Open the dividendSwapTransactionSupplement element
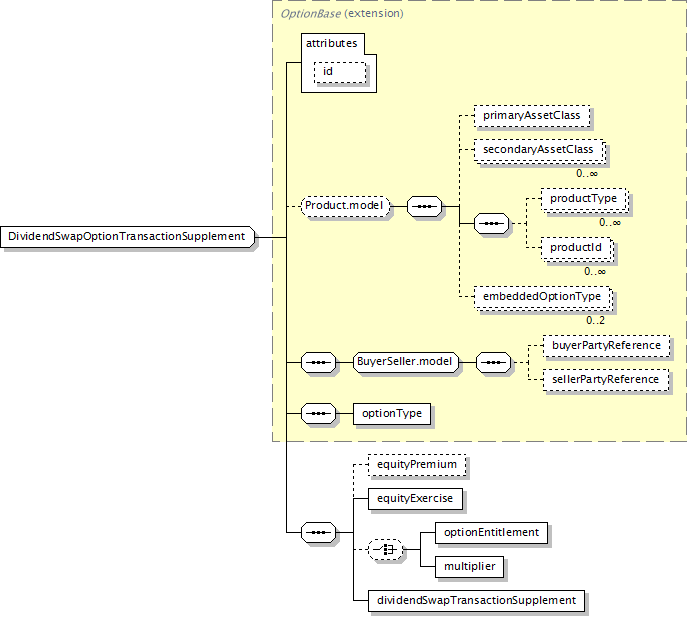 pos(475,600)
